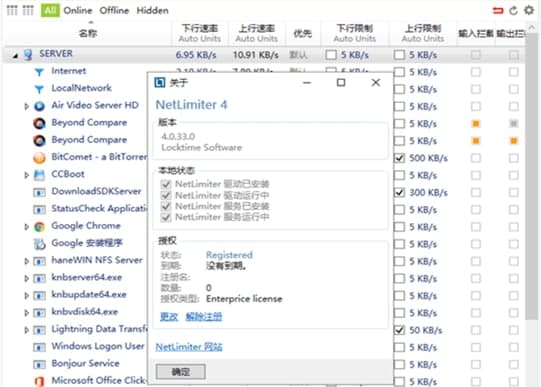Image resolution: width=541 pixels, height=387 pixels.
Task: Expand the Air Video Server HD node
Action: tap(26, 106)
